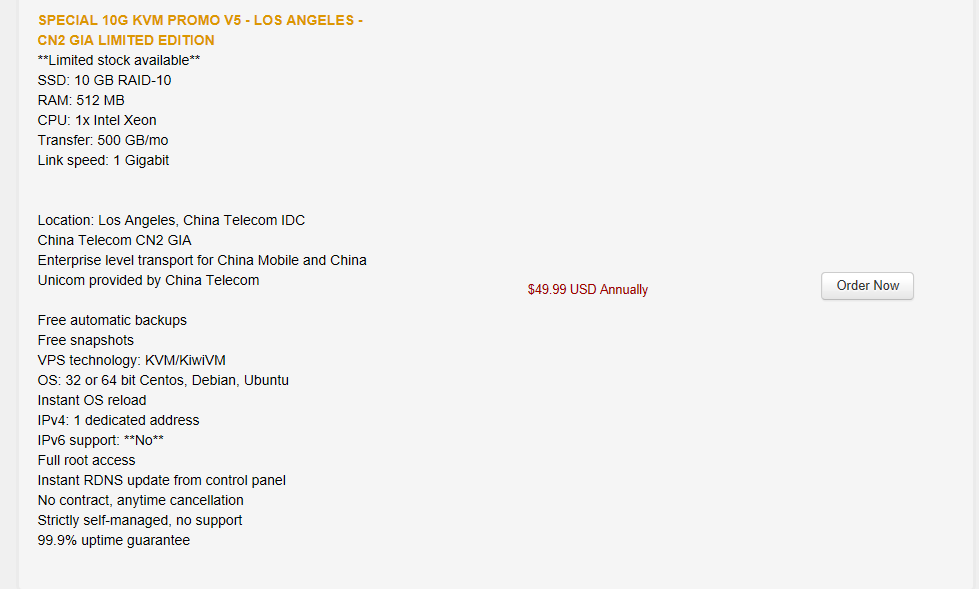
Task: Click the 99.9% uptime guarantee text
Action: 114,540
